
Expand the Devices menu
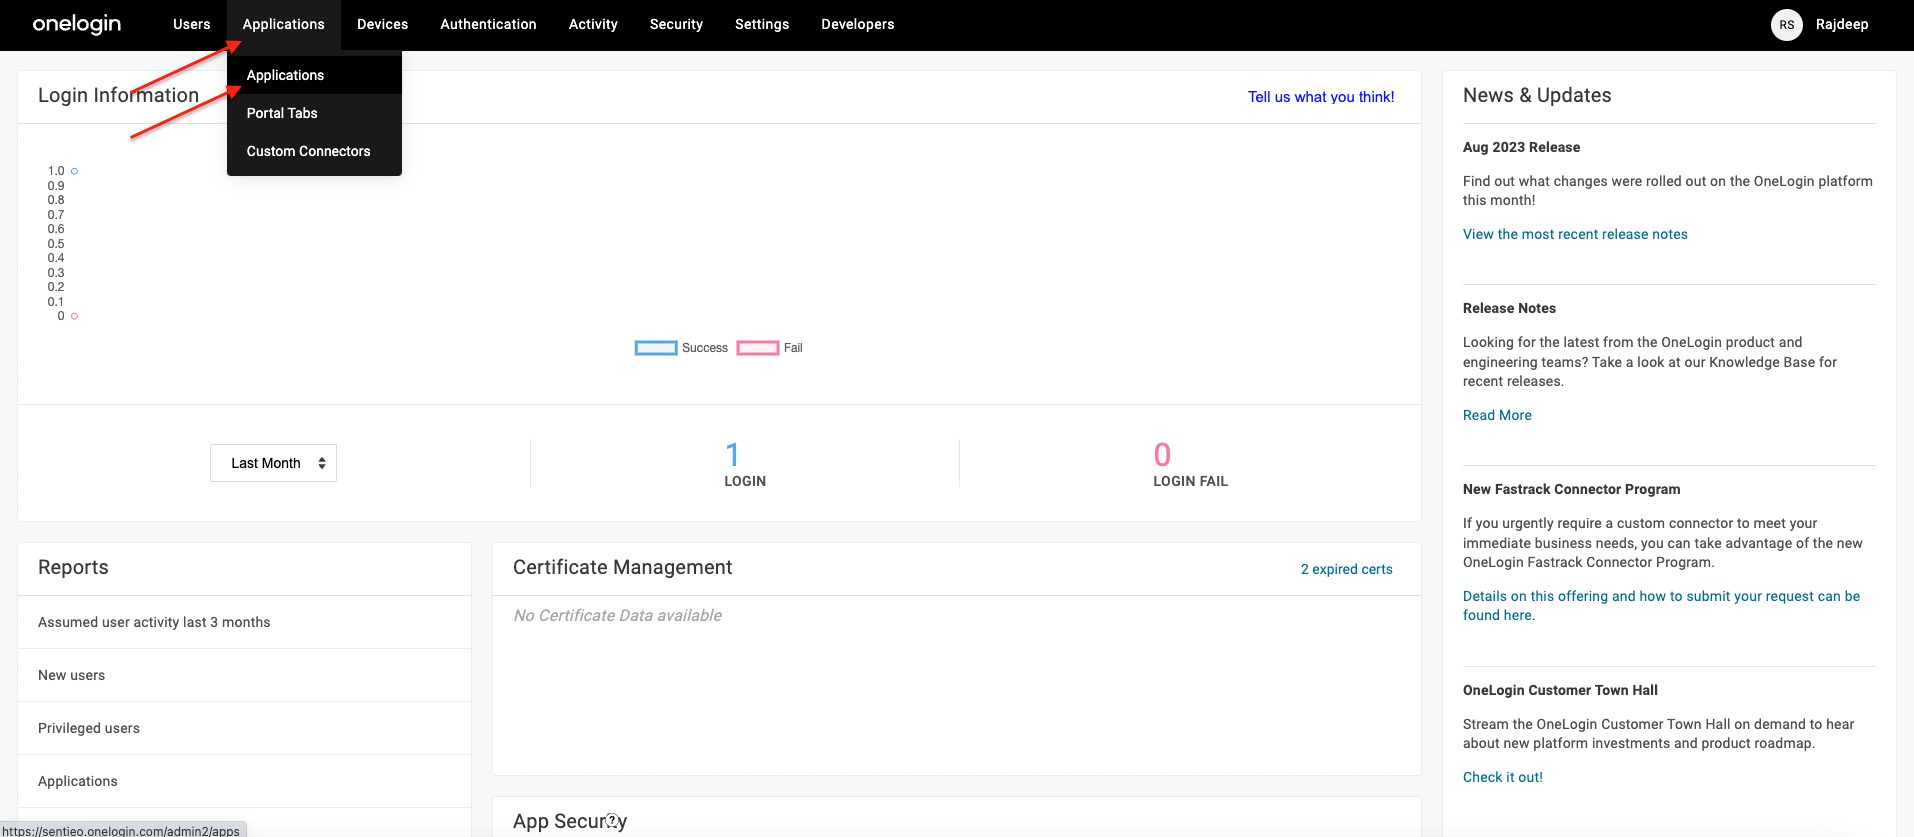click(382, 25)
